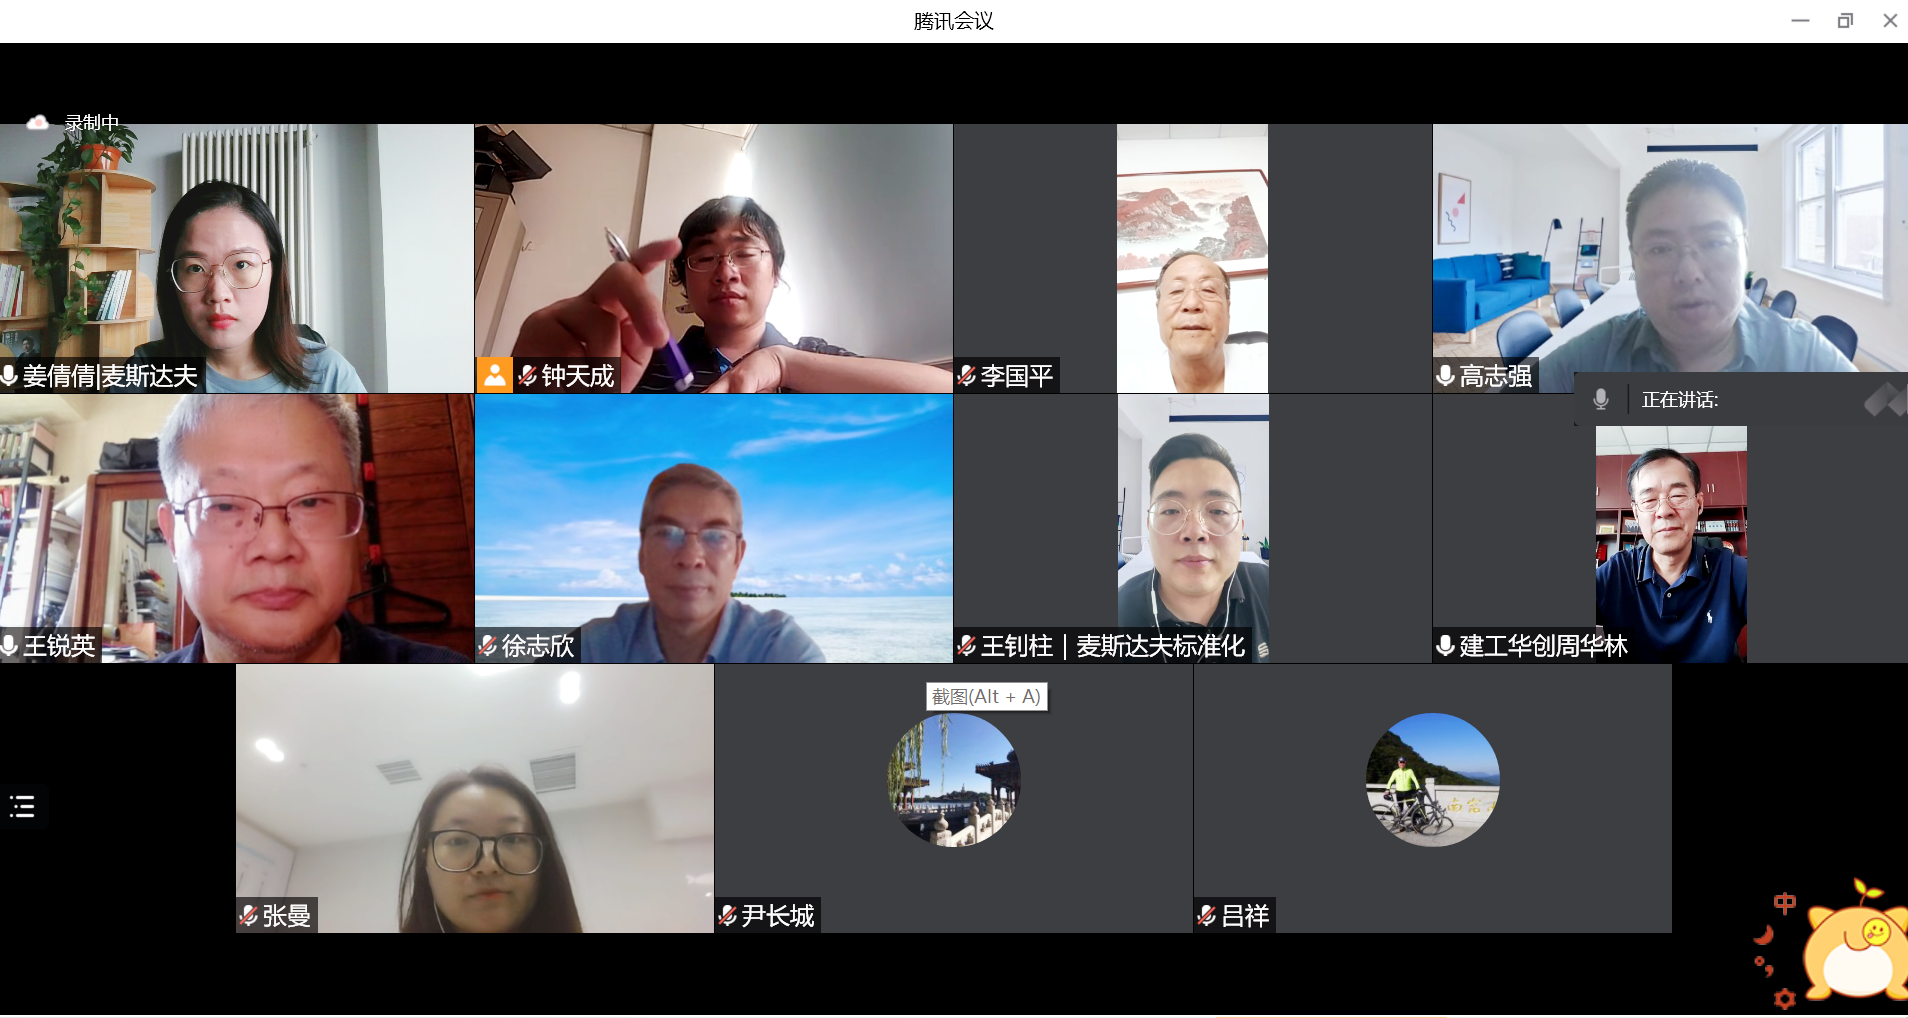This screenshot has width=1908, height=1018.
Task: Click the cloud recording status icon
Action: coord(37,122)
